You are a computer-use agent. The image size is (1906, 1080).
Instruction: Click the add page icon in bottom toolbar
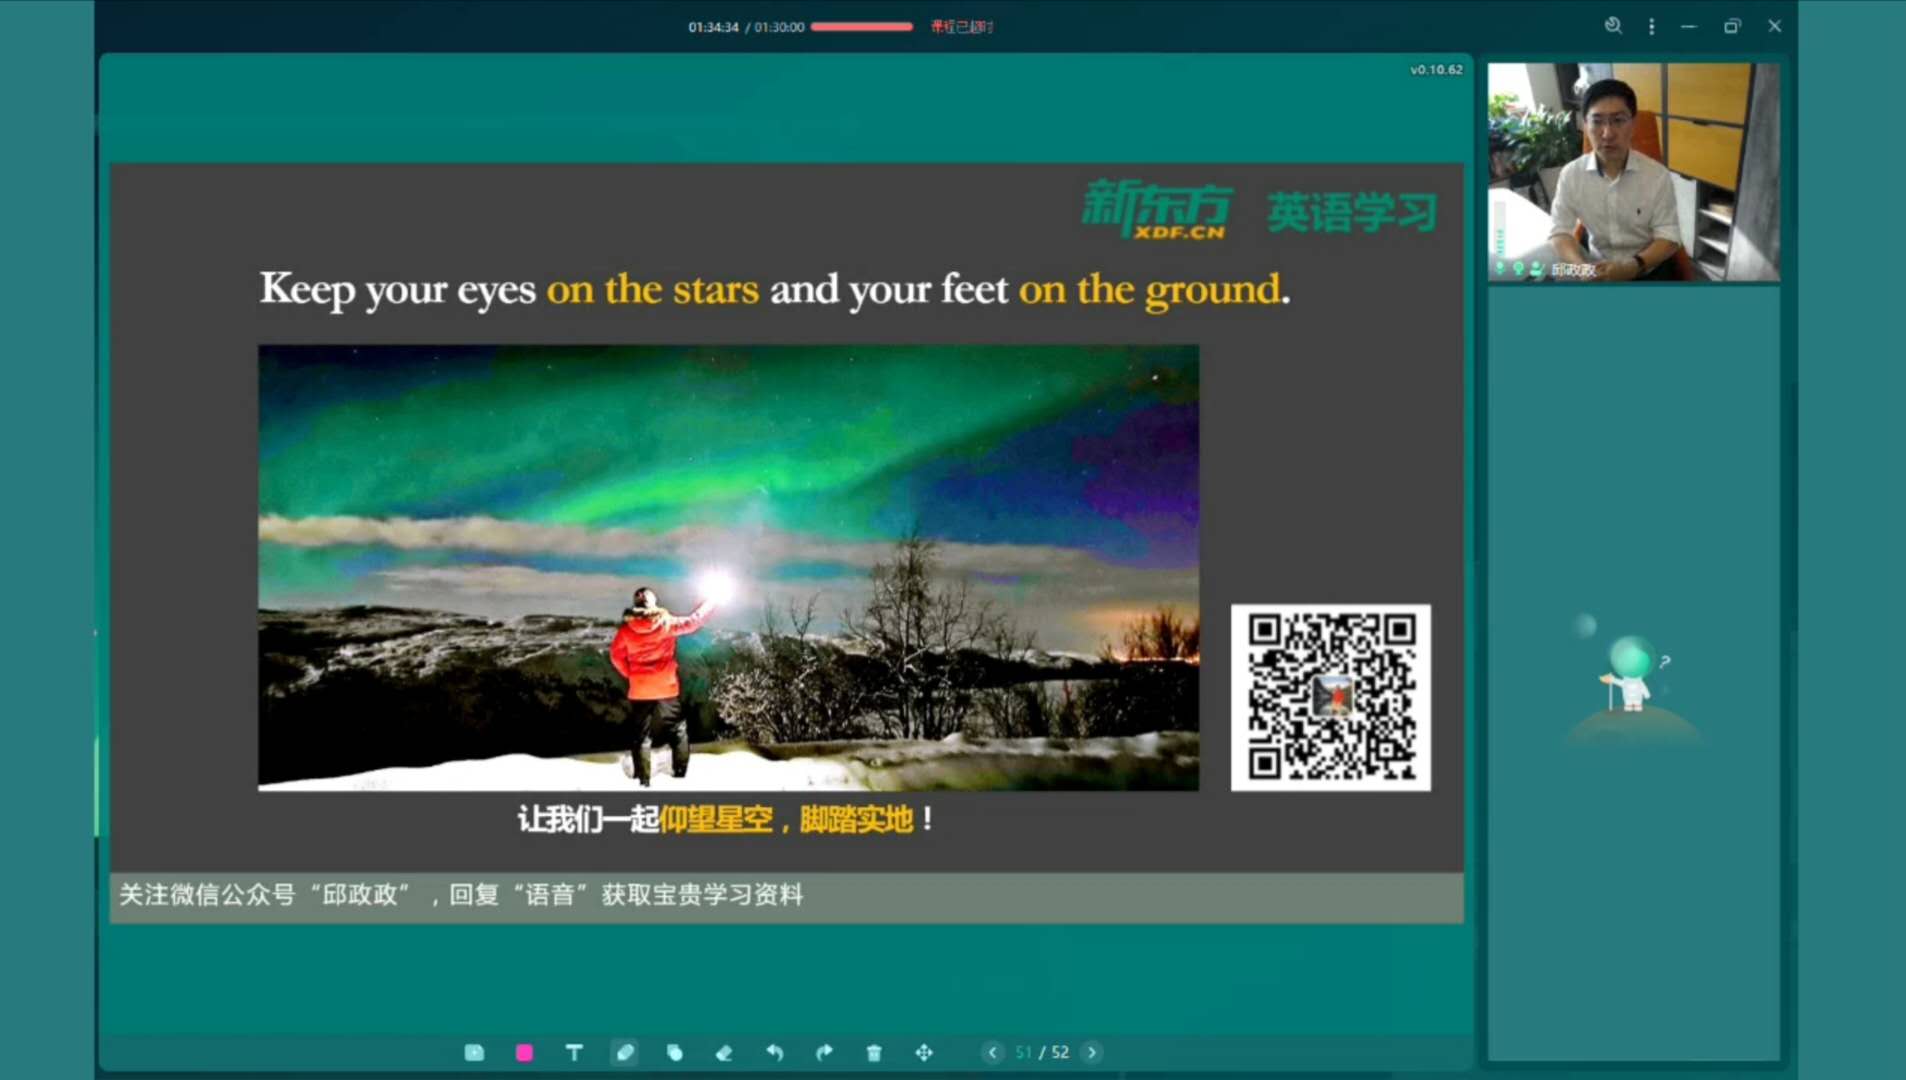[474, 1052]
